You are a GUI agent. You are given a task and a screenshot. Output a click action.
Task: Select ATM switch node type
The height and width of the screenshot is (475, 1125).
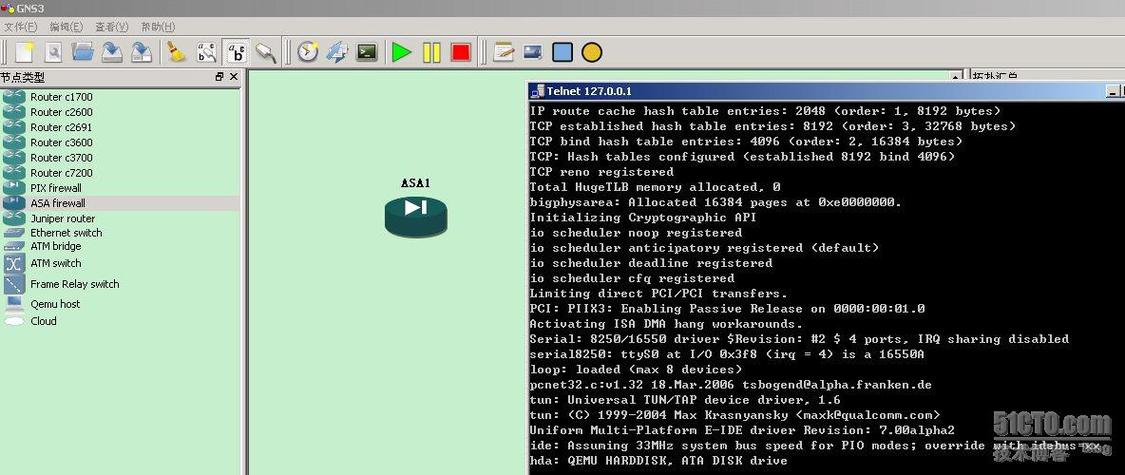click(120, 263)
